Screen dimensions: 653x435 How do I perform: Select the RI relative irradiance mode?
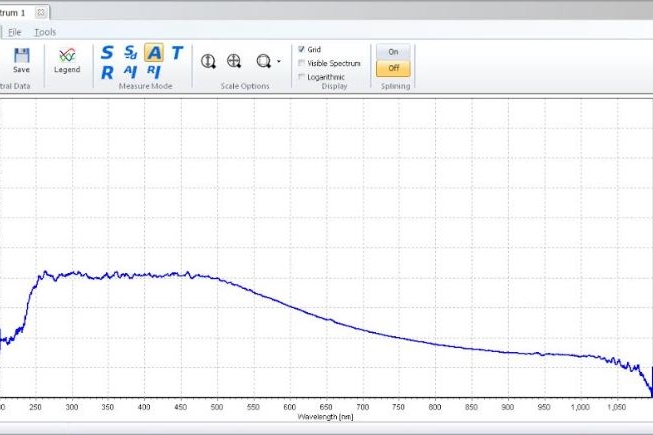tap(154, 71)
